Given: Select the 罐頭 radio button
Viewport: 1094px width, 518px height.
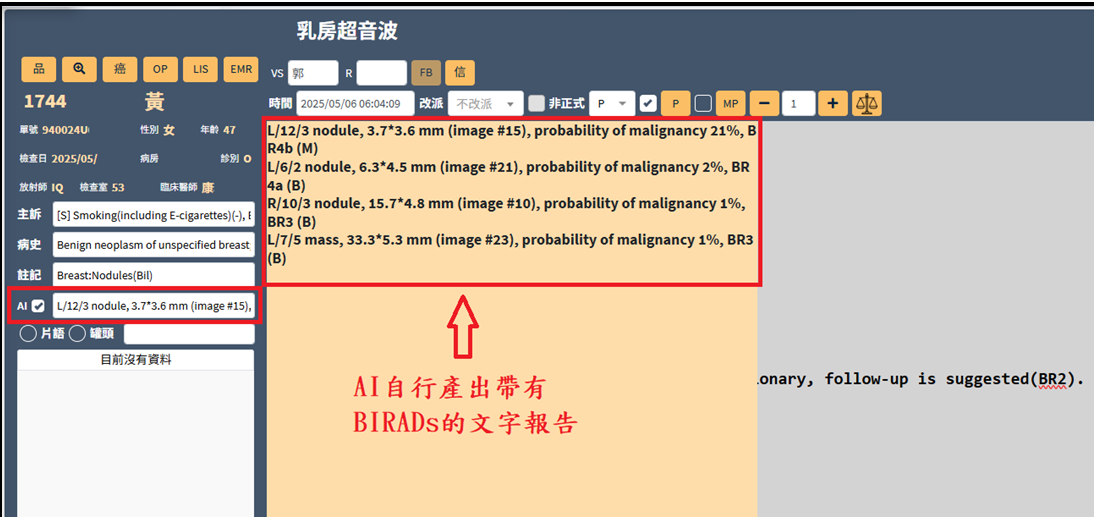Looking at the screenshot, I should (x=78, y=334).
